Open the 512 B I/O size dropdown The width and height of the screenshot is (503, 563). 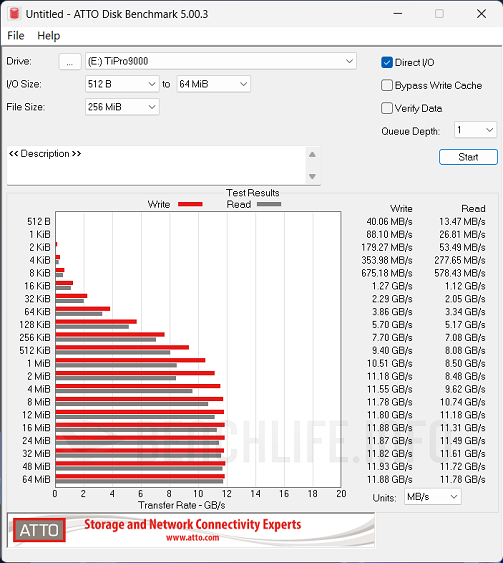coord(122,84)
